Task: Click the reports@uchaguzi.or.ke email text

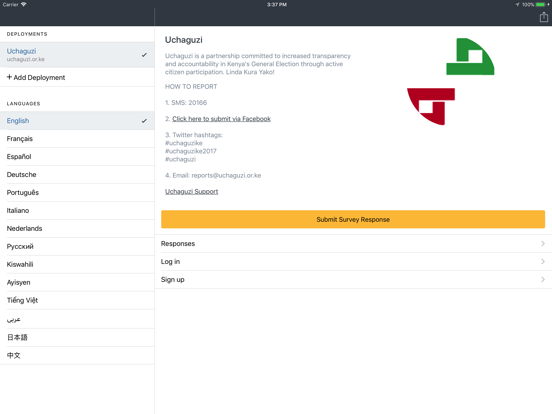Action: pyautogui.click(x=226, y=175)
